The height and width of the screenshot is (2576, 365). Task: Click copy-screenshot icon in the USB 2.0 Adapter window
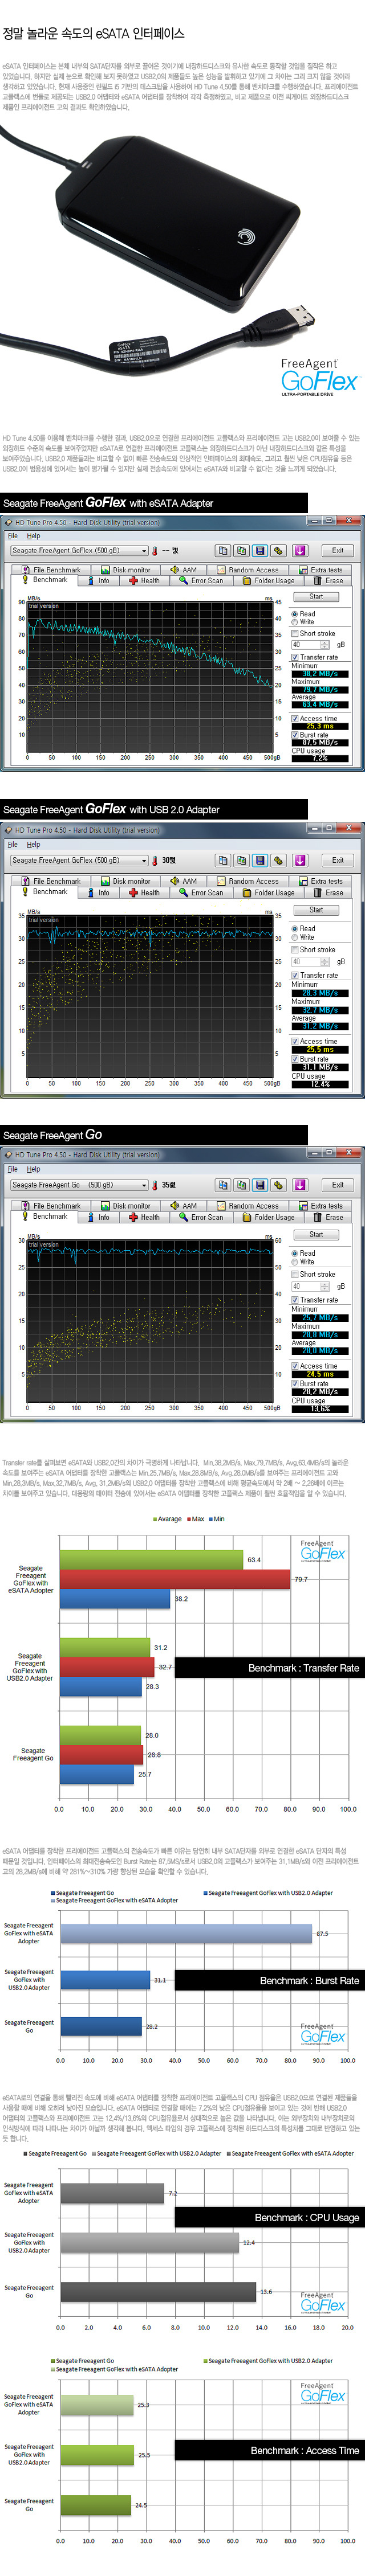tap(241, 860)
